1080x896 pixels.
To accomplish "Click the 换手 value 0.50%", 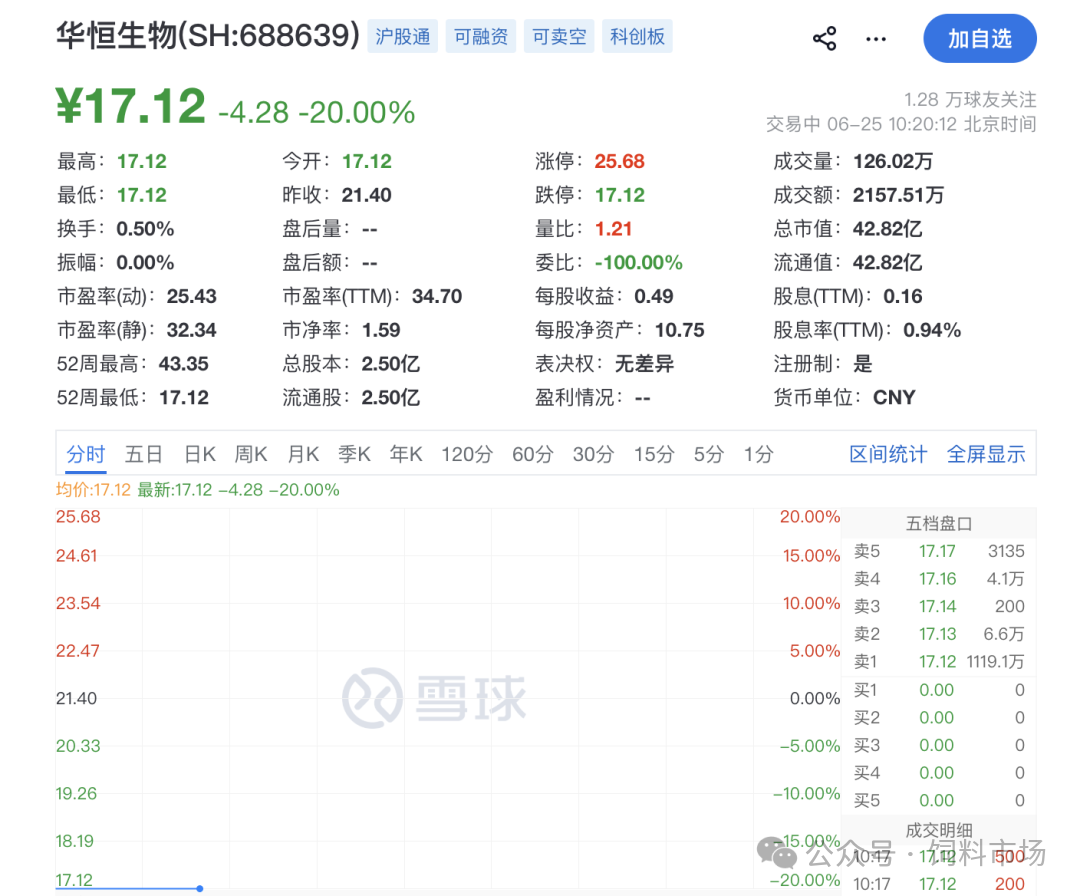I will pos(145,229).
